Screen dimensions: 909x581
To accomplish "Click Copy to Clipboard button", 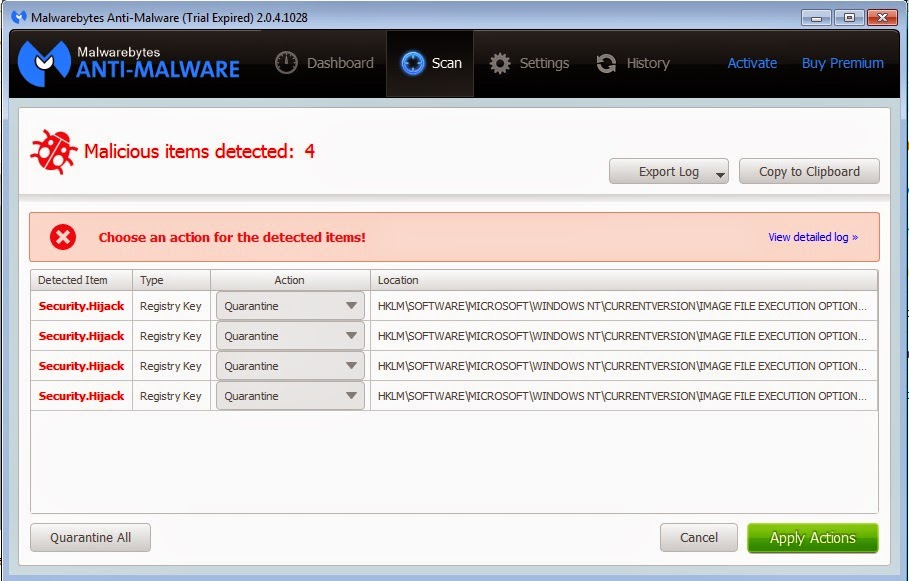I will (809, 172).
